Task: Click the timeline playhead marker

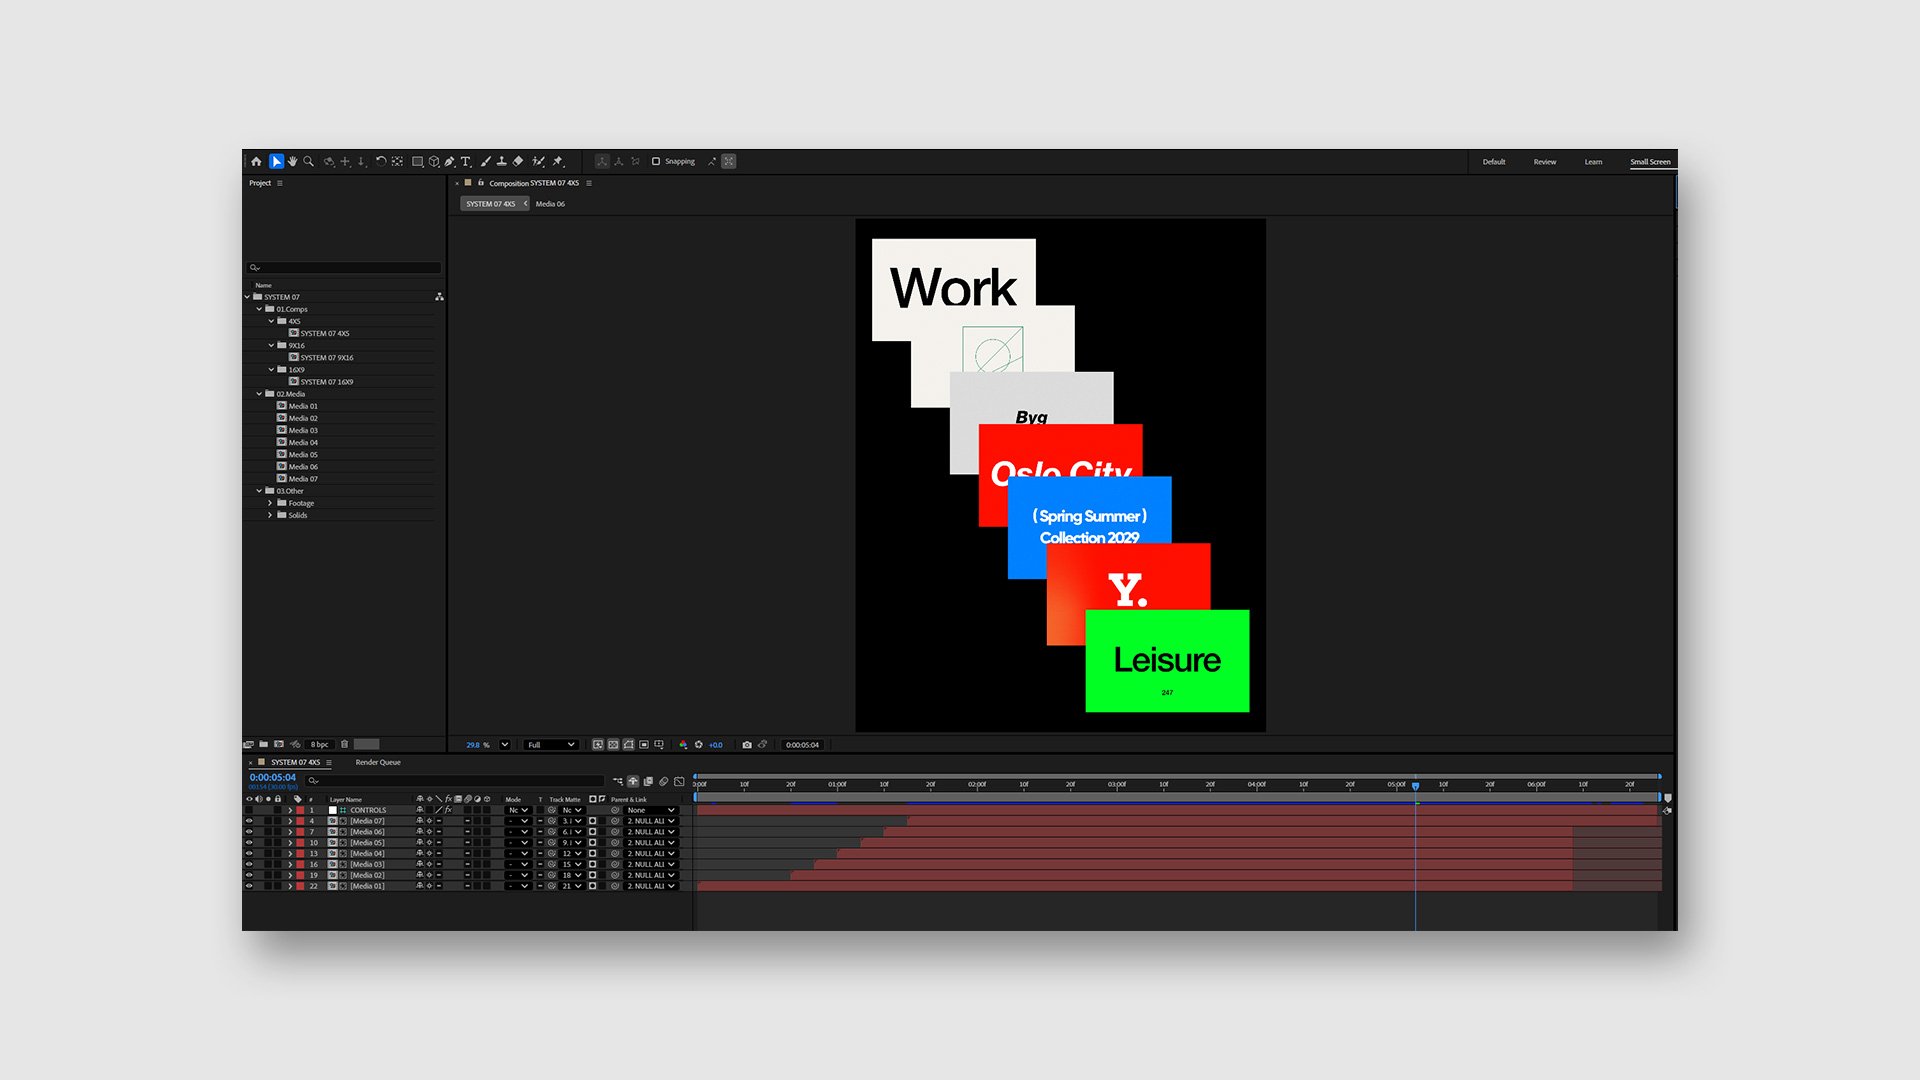Action: point(1415,786)
